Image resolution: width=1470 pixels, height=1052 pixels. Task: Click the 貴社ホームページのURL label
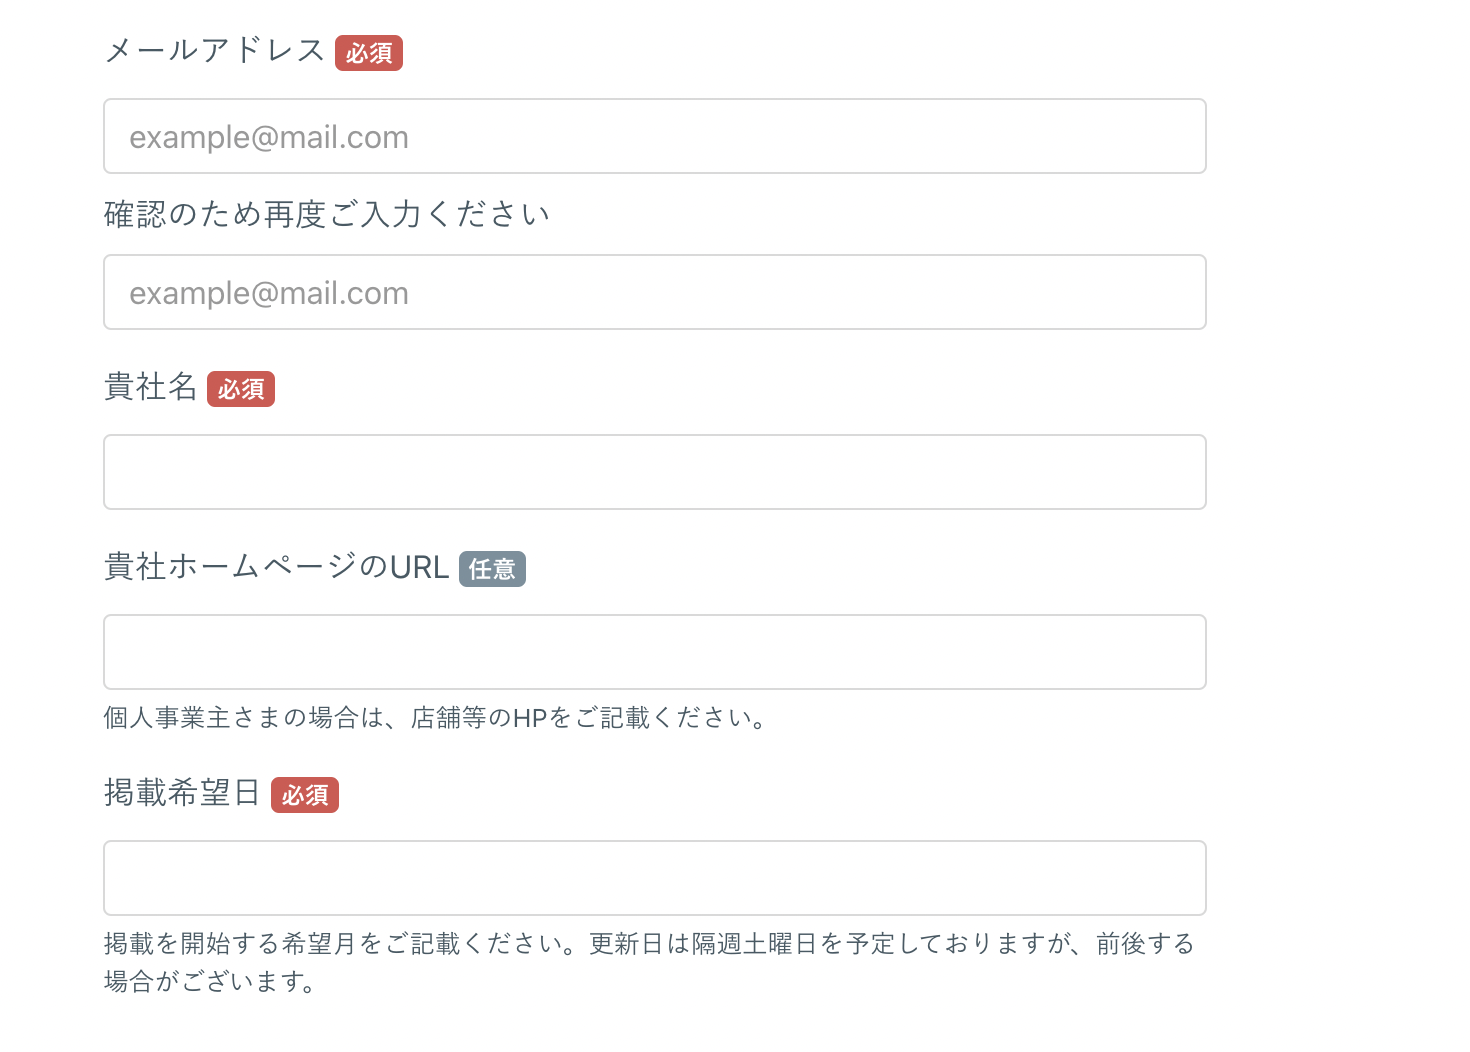click(x=276, y=567)
